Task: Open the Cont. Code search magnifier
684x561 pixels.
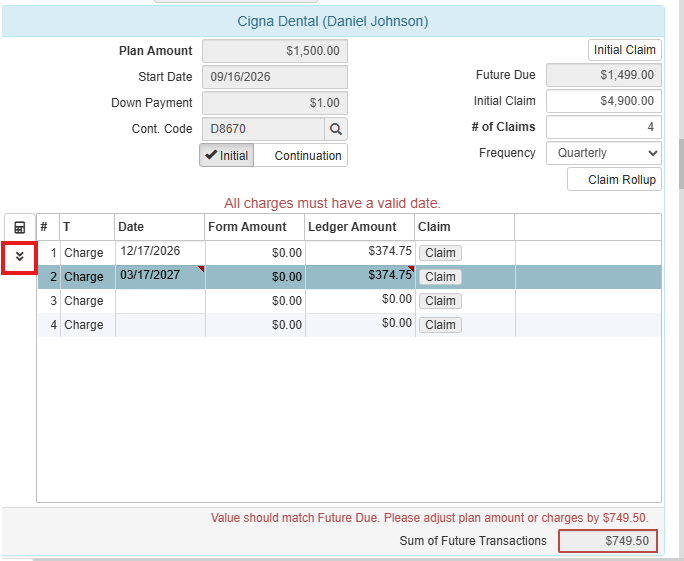Action: pyautogui.click(x=335, y=129)
